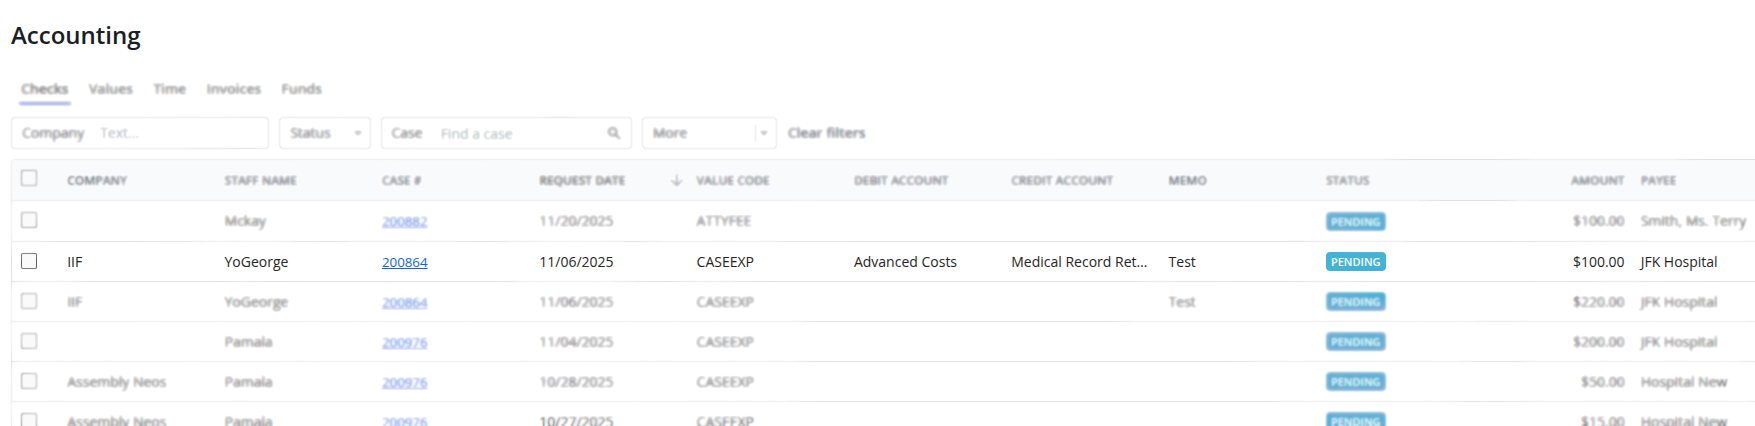Click the search magnifier in Case filter
Viewport: 1755px width, 426px height.
pyautogui.click(x=613, y=133)
